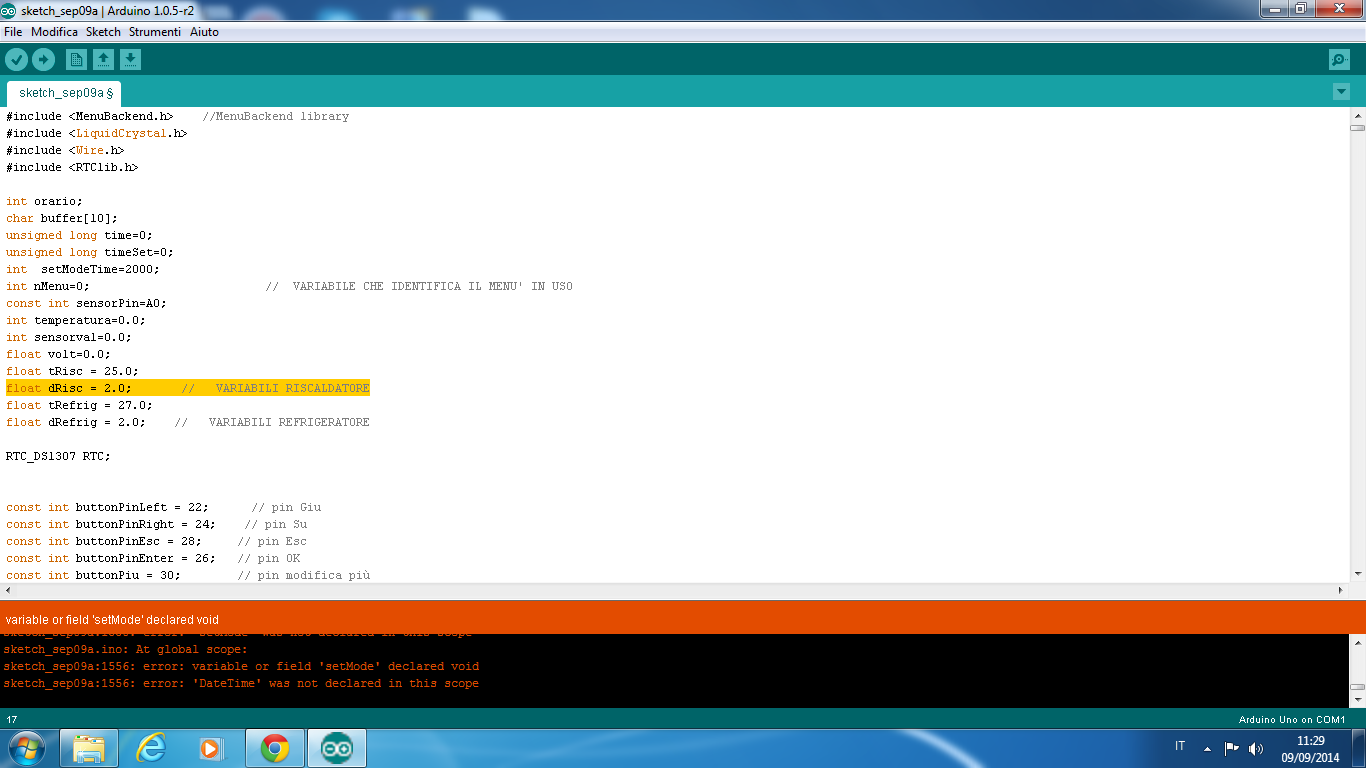
Task: Open the Strumenti menu
Action: tap(155, 32)
